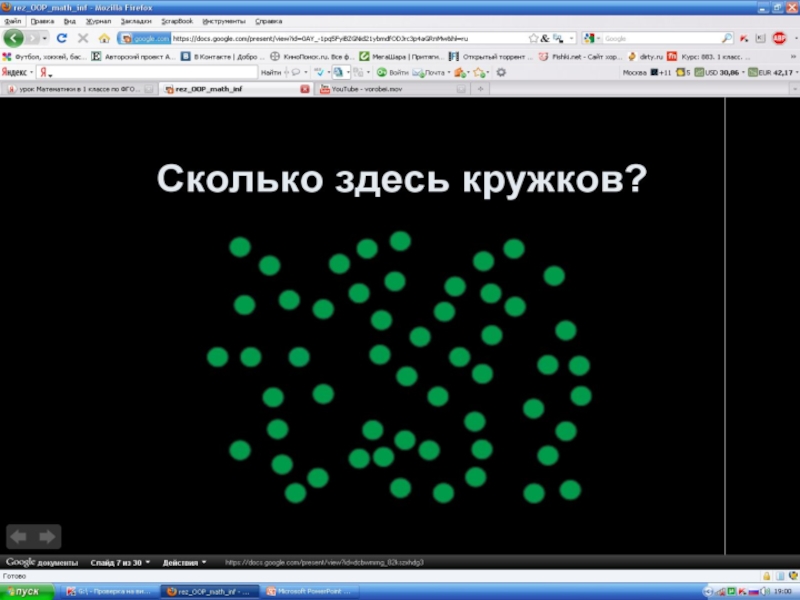Click the Войти login button
800x600 pixels.
393,72
